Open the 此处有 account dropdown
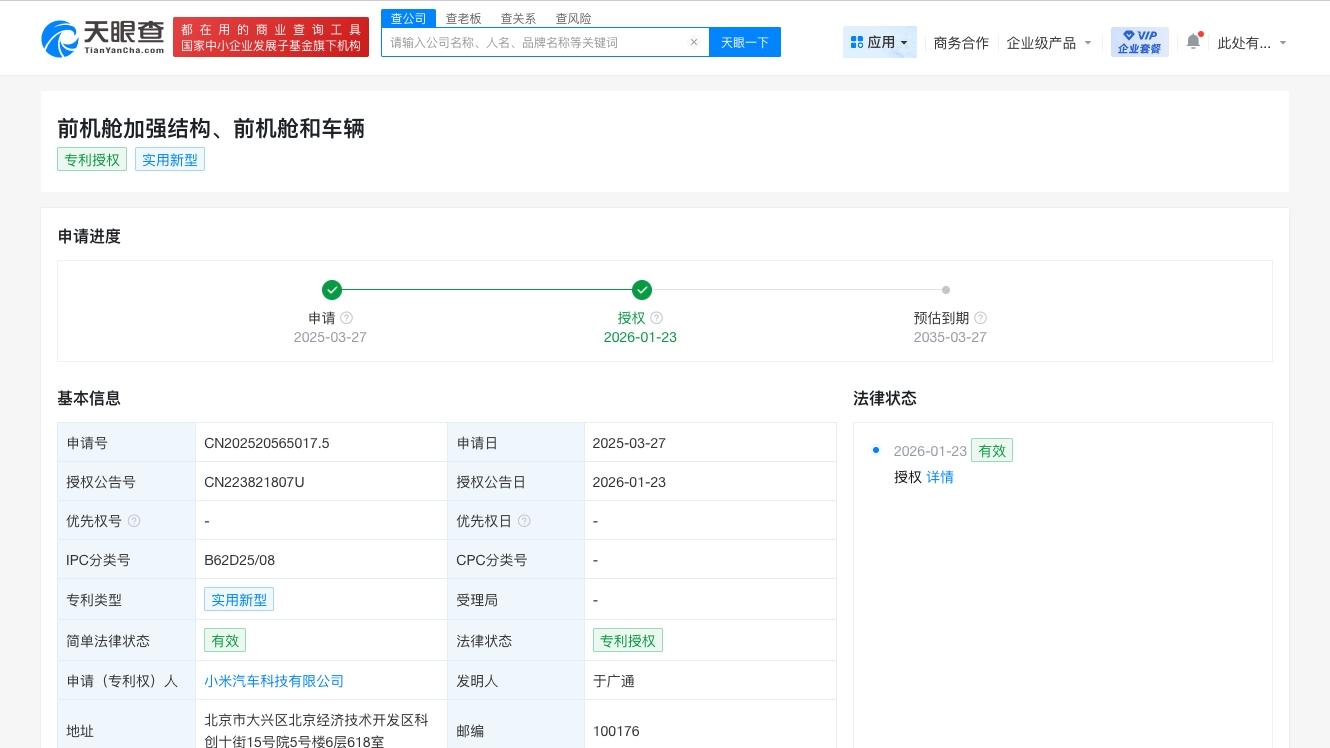Screen dimensions: 1330x748 tap(1246, 43)
